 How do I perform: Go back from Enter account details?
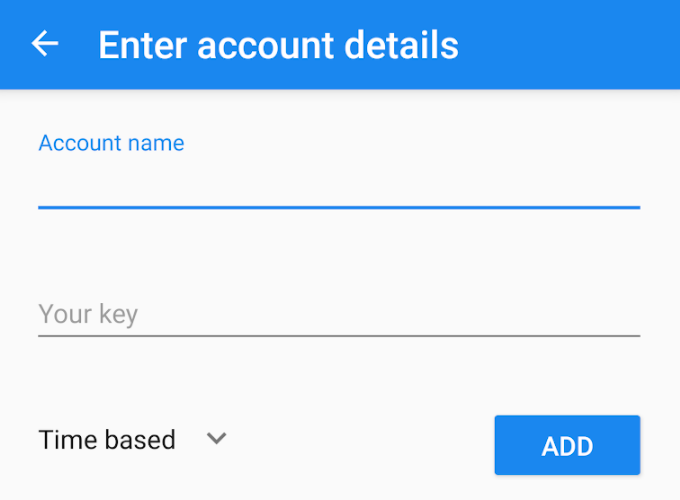coord(45,44)
